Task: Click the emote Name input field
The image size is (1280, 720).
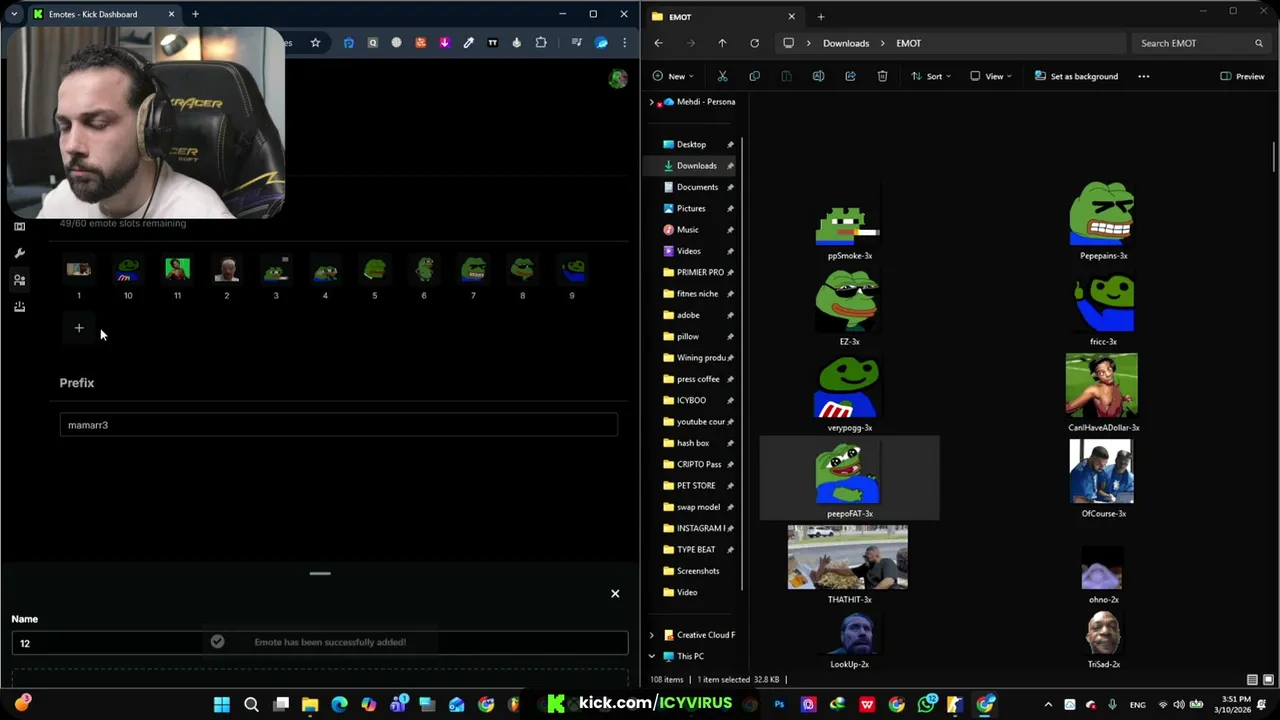Action: click(x=320, y=643)
